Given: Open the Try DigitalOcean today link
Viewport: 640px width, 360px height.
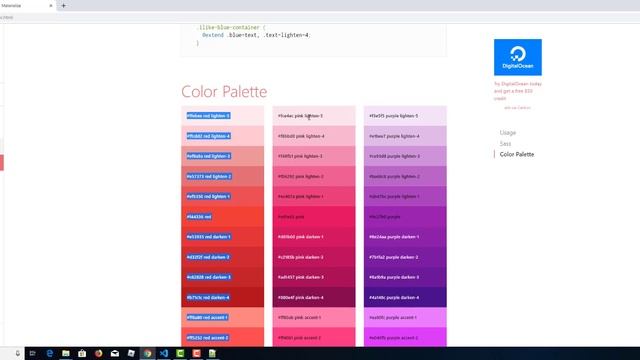Looking at the screenshot, I should click(x=518, y=91).
